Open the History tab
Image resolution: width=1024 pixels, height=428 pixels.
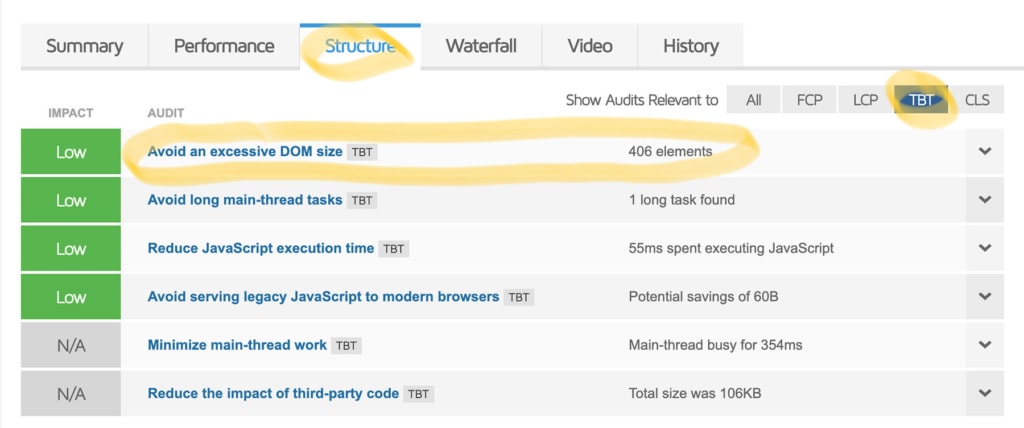click(x=691, y=46)
